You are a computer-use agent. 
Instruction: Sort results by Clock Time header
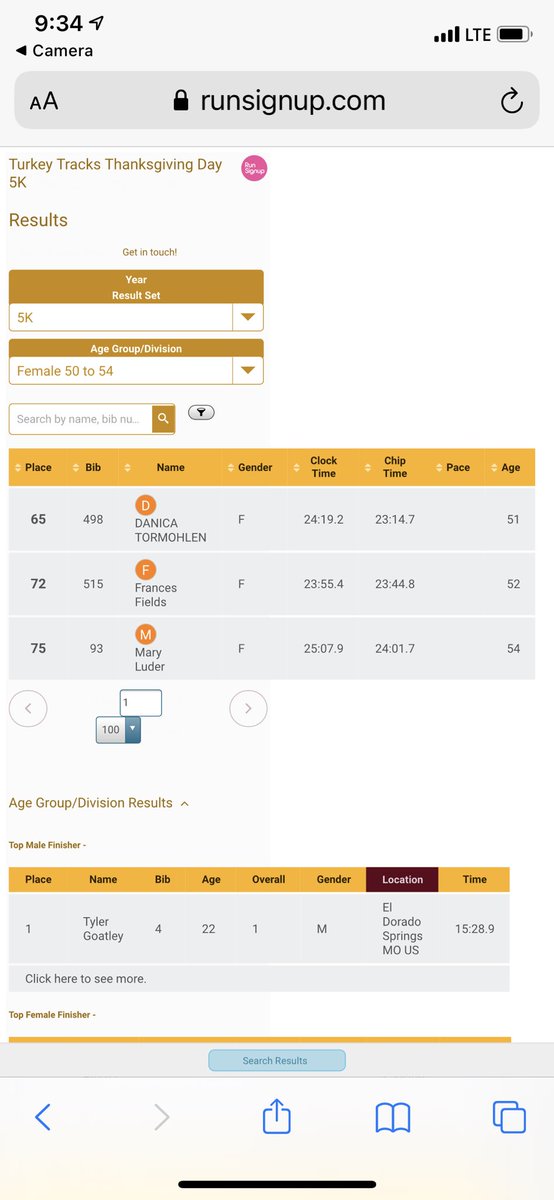[323, 467]
